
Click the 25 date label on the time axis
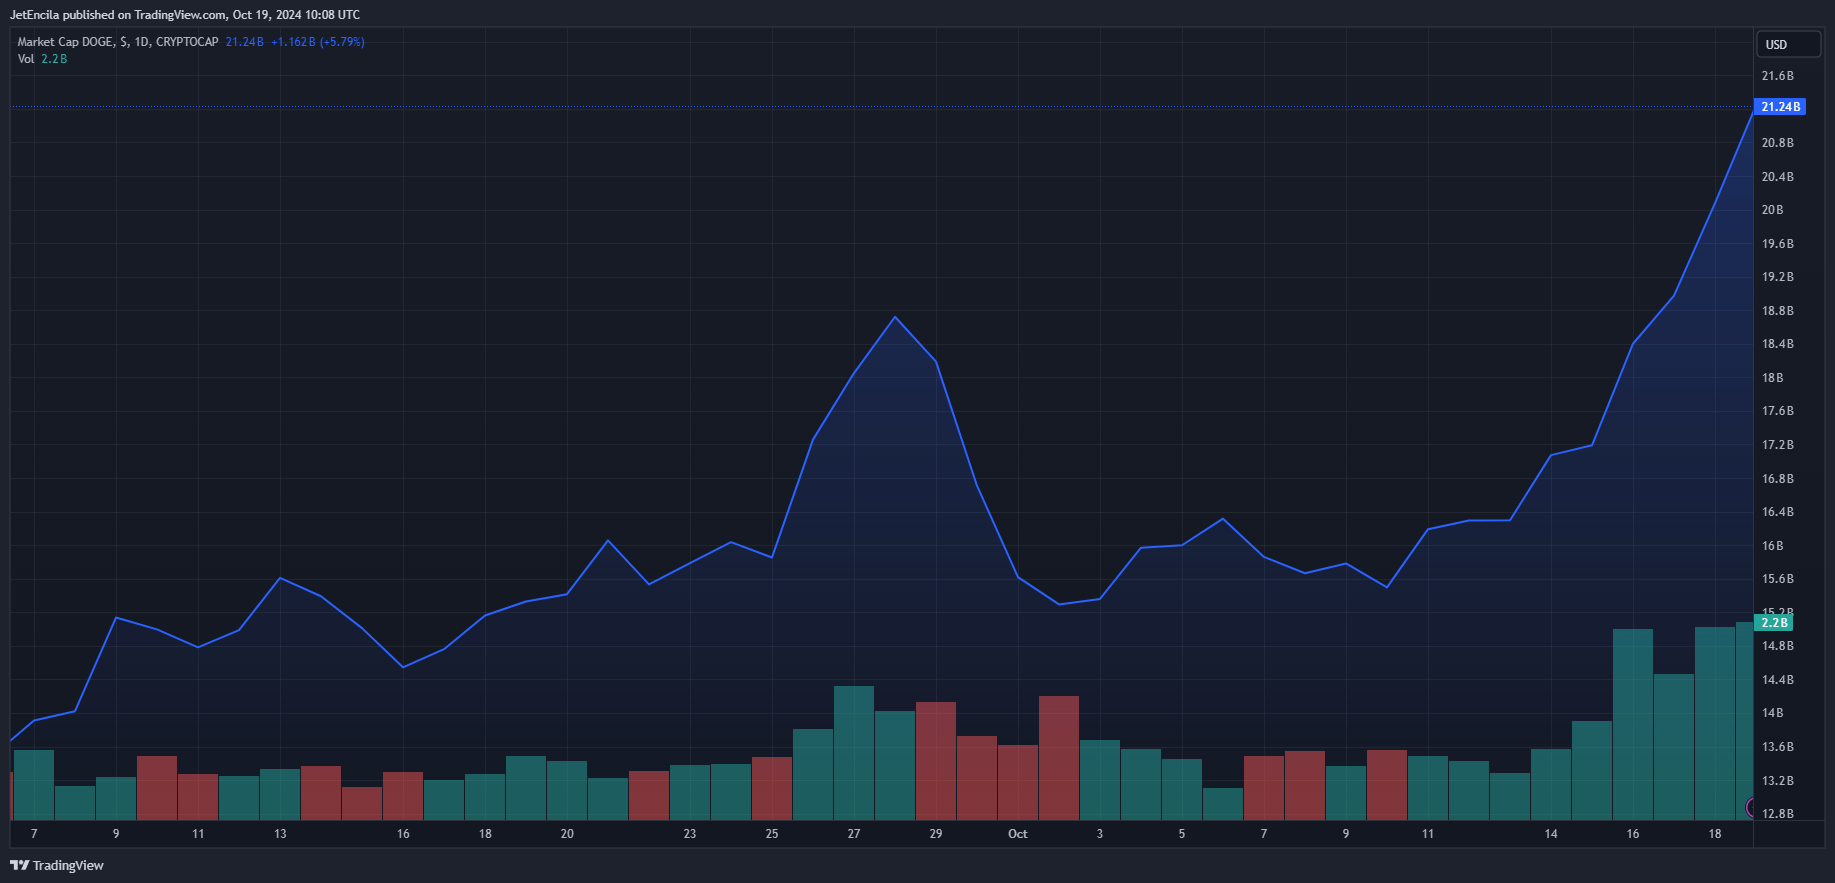pyautogui.click(x=772, y=834)
